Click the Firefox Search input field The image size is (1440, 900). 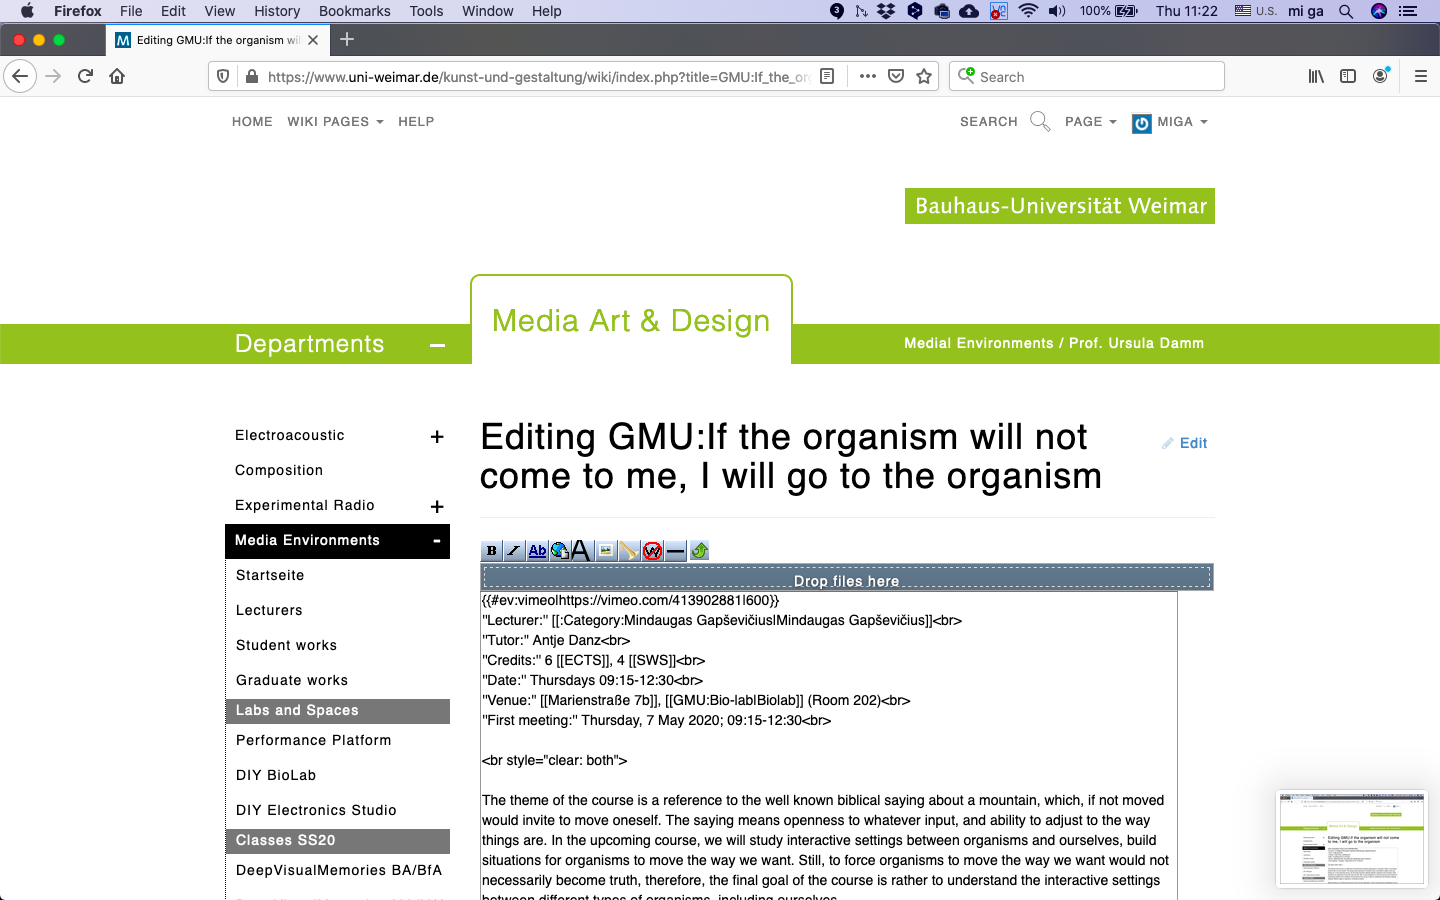coord(1087,76)
